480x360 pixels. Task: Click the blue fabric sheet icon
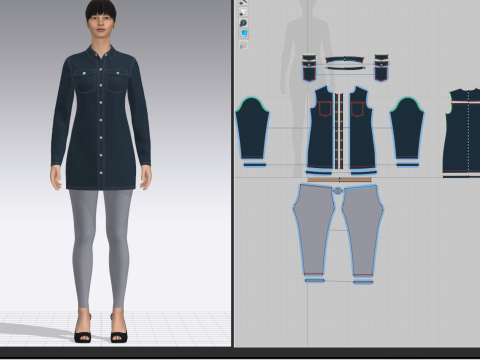[243, 34]
